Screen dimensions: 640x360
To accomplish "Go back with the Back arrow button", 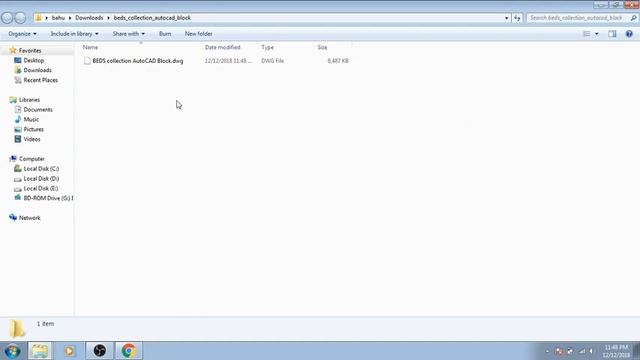I will [x=7, y=18].
